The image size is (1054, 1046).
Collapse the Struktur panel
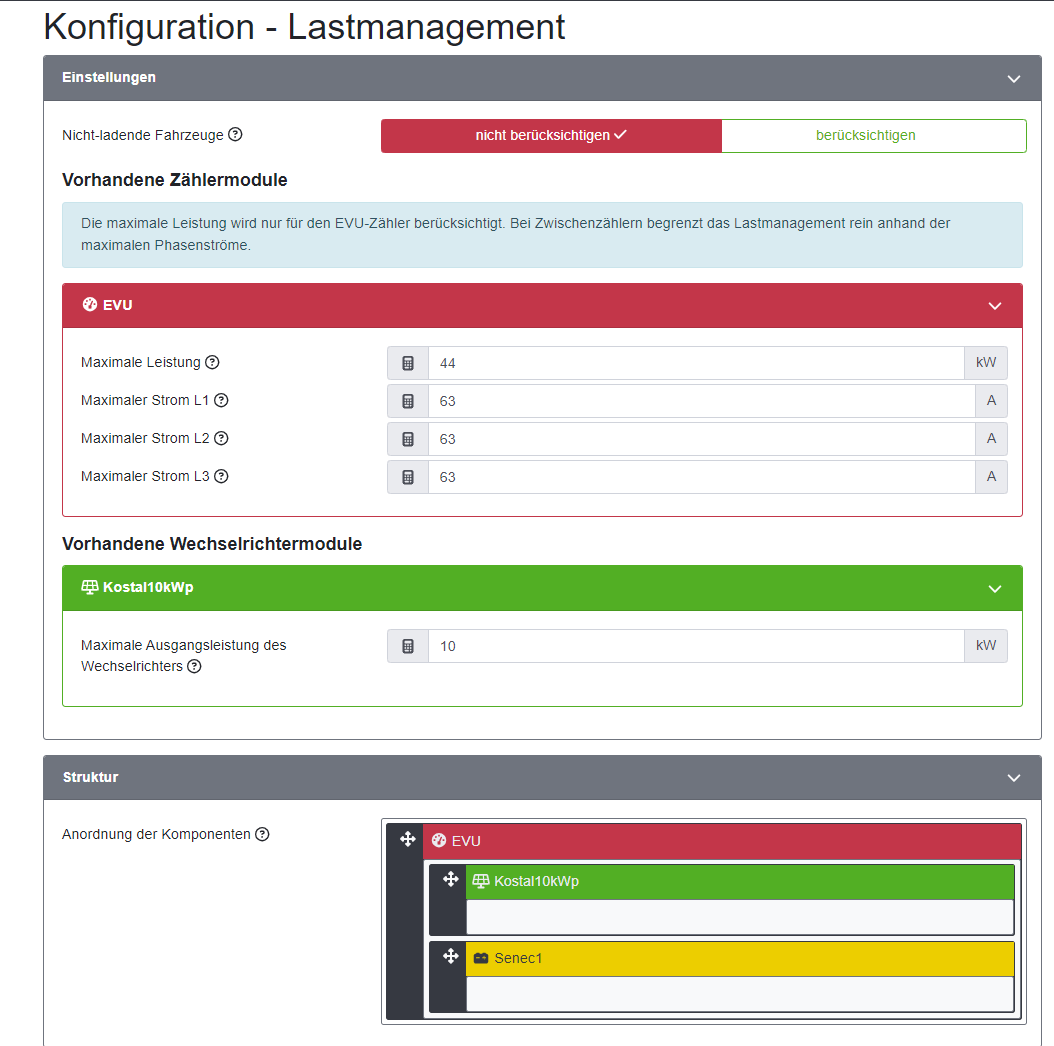1014,778
